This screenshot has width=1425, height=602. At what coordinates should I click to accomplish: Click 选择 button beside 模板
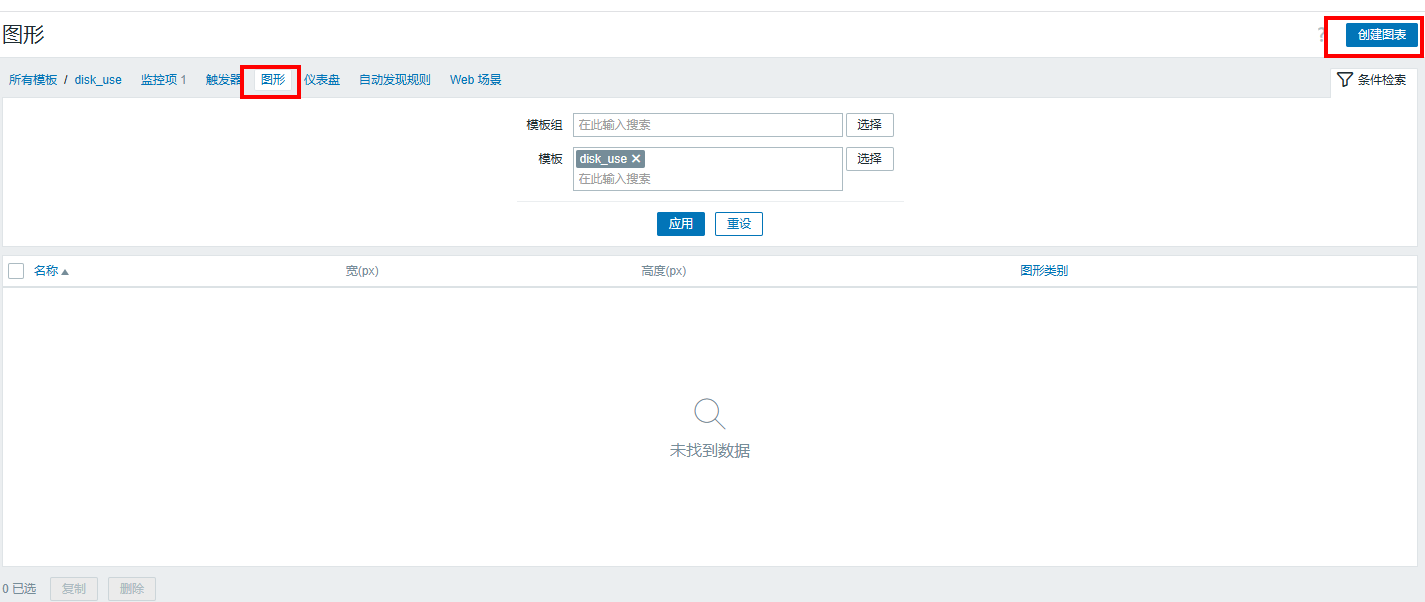870,159
